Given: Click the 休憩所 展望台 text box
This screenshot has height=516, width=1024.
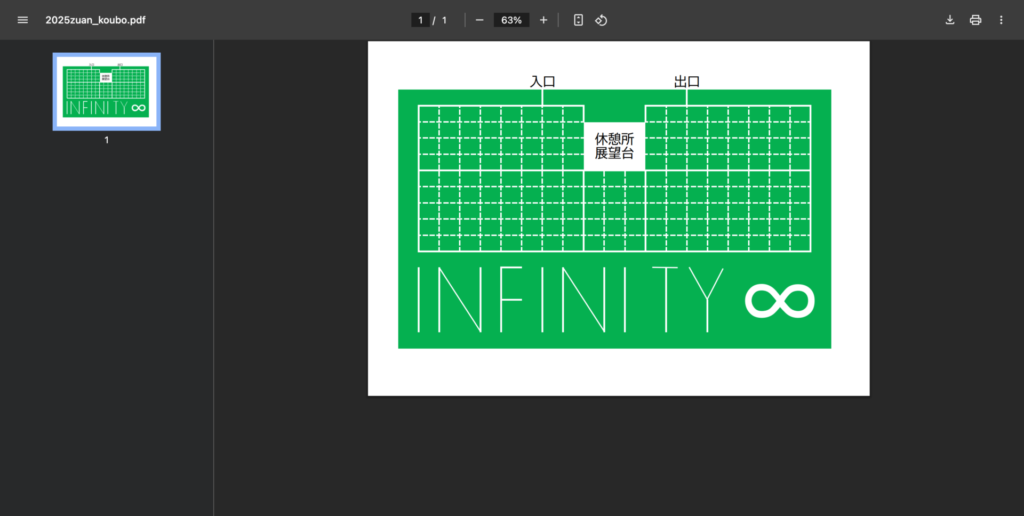Looking at the screenshot, I should click(x=615, y=146).
